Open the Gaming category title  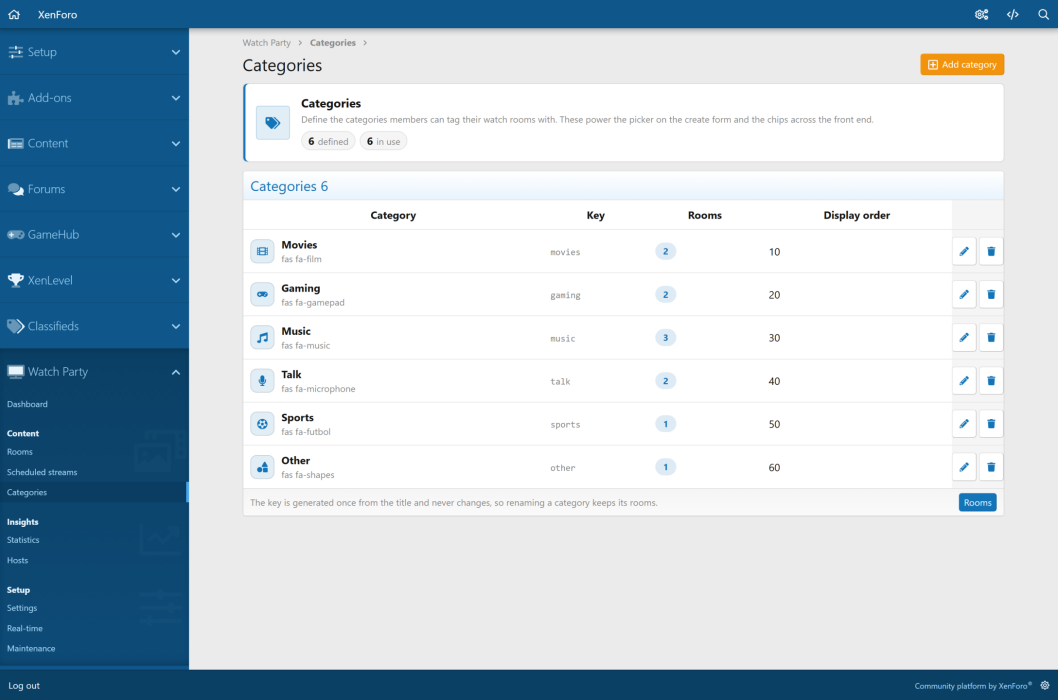(x=300, y=288)
